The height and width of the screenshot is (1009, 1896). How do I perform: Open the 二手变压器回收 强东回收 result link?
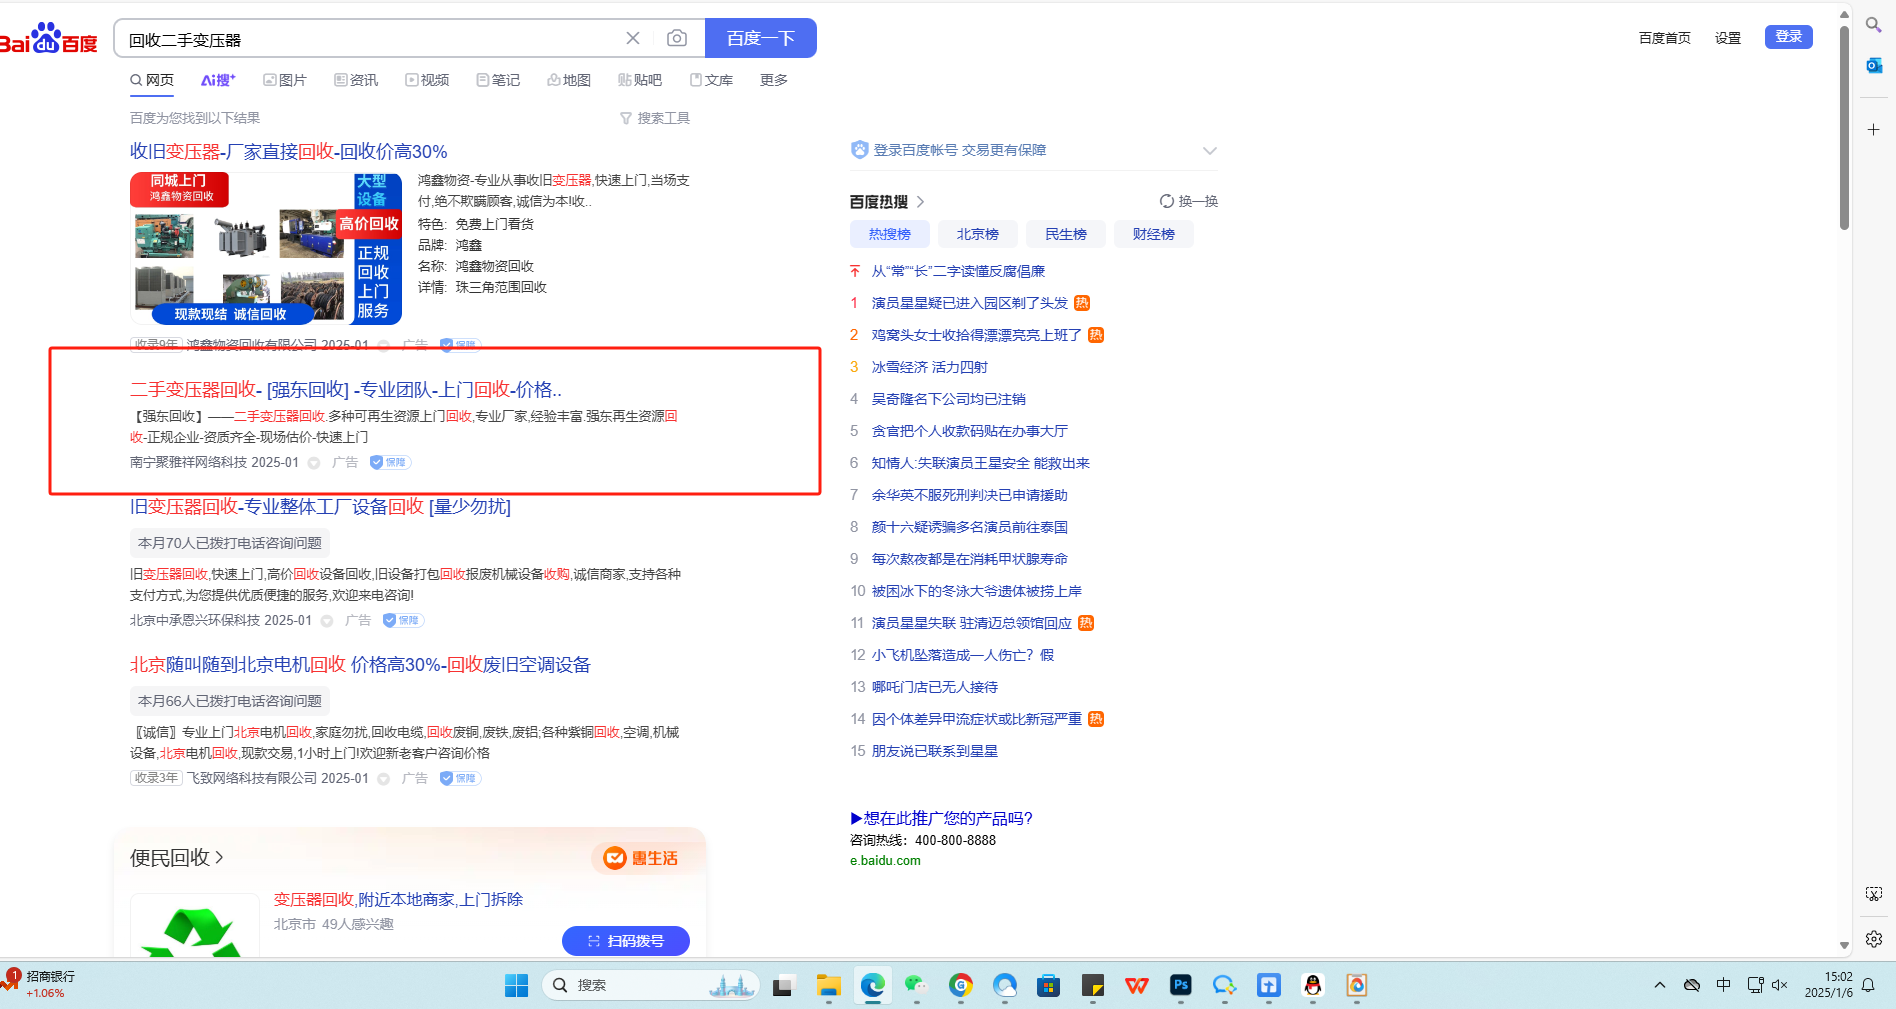[x=345, y=390]
